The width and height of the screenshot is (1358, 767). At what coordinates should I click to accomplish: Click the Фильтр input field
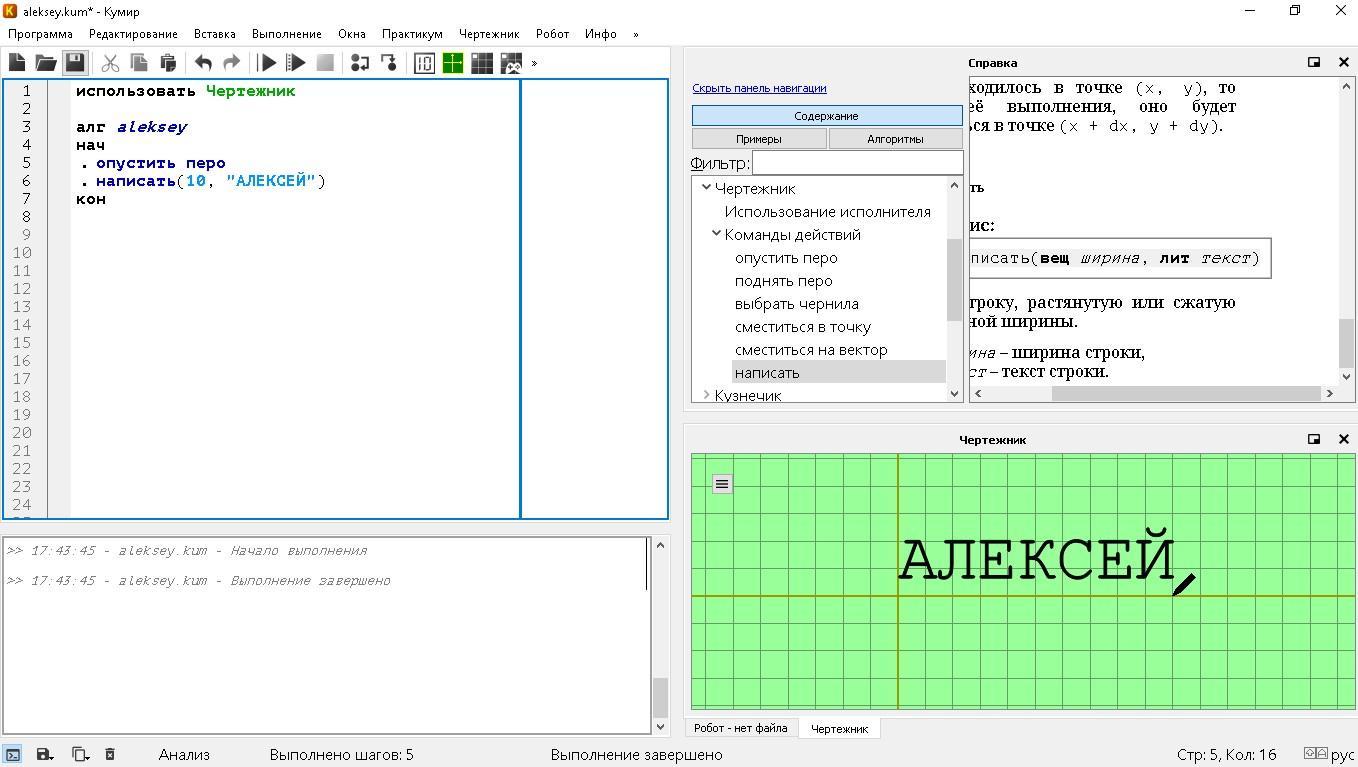point(857,163)
